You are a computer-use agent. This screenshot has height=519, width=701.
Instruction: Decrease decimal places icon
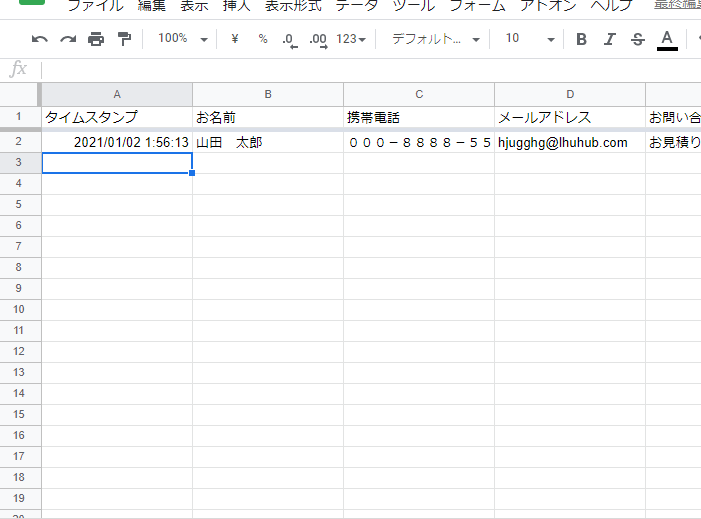pos(289,40)
